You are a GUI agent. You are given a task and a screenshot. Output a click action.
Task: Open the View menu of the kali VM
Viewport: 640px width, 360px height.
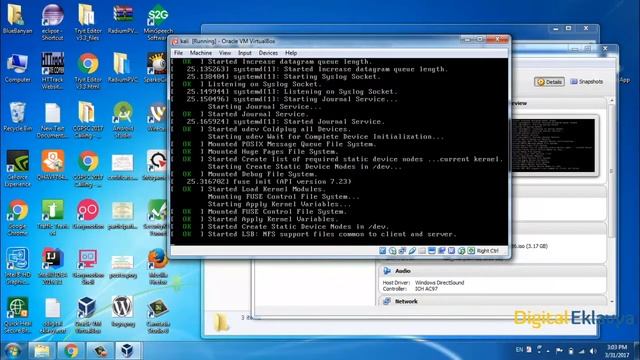224,53
